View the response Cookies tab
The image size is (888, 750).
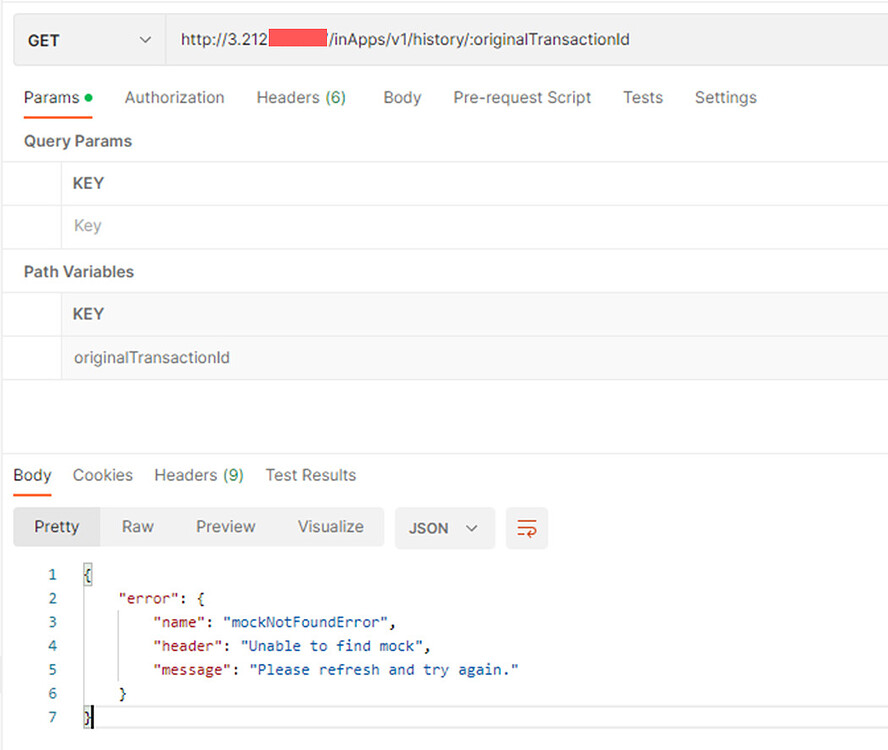click(x=103, y=475)
